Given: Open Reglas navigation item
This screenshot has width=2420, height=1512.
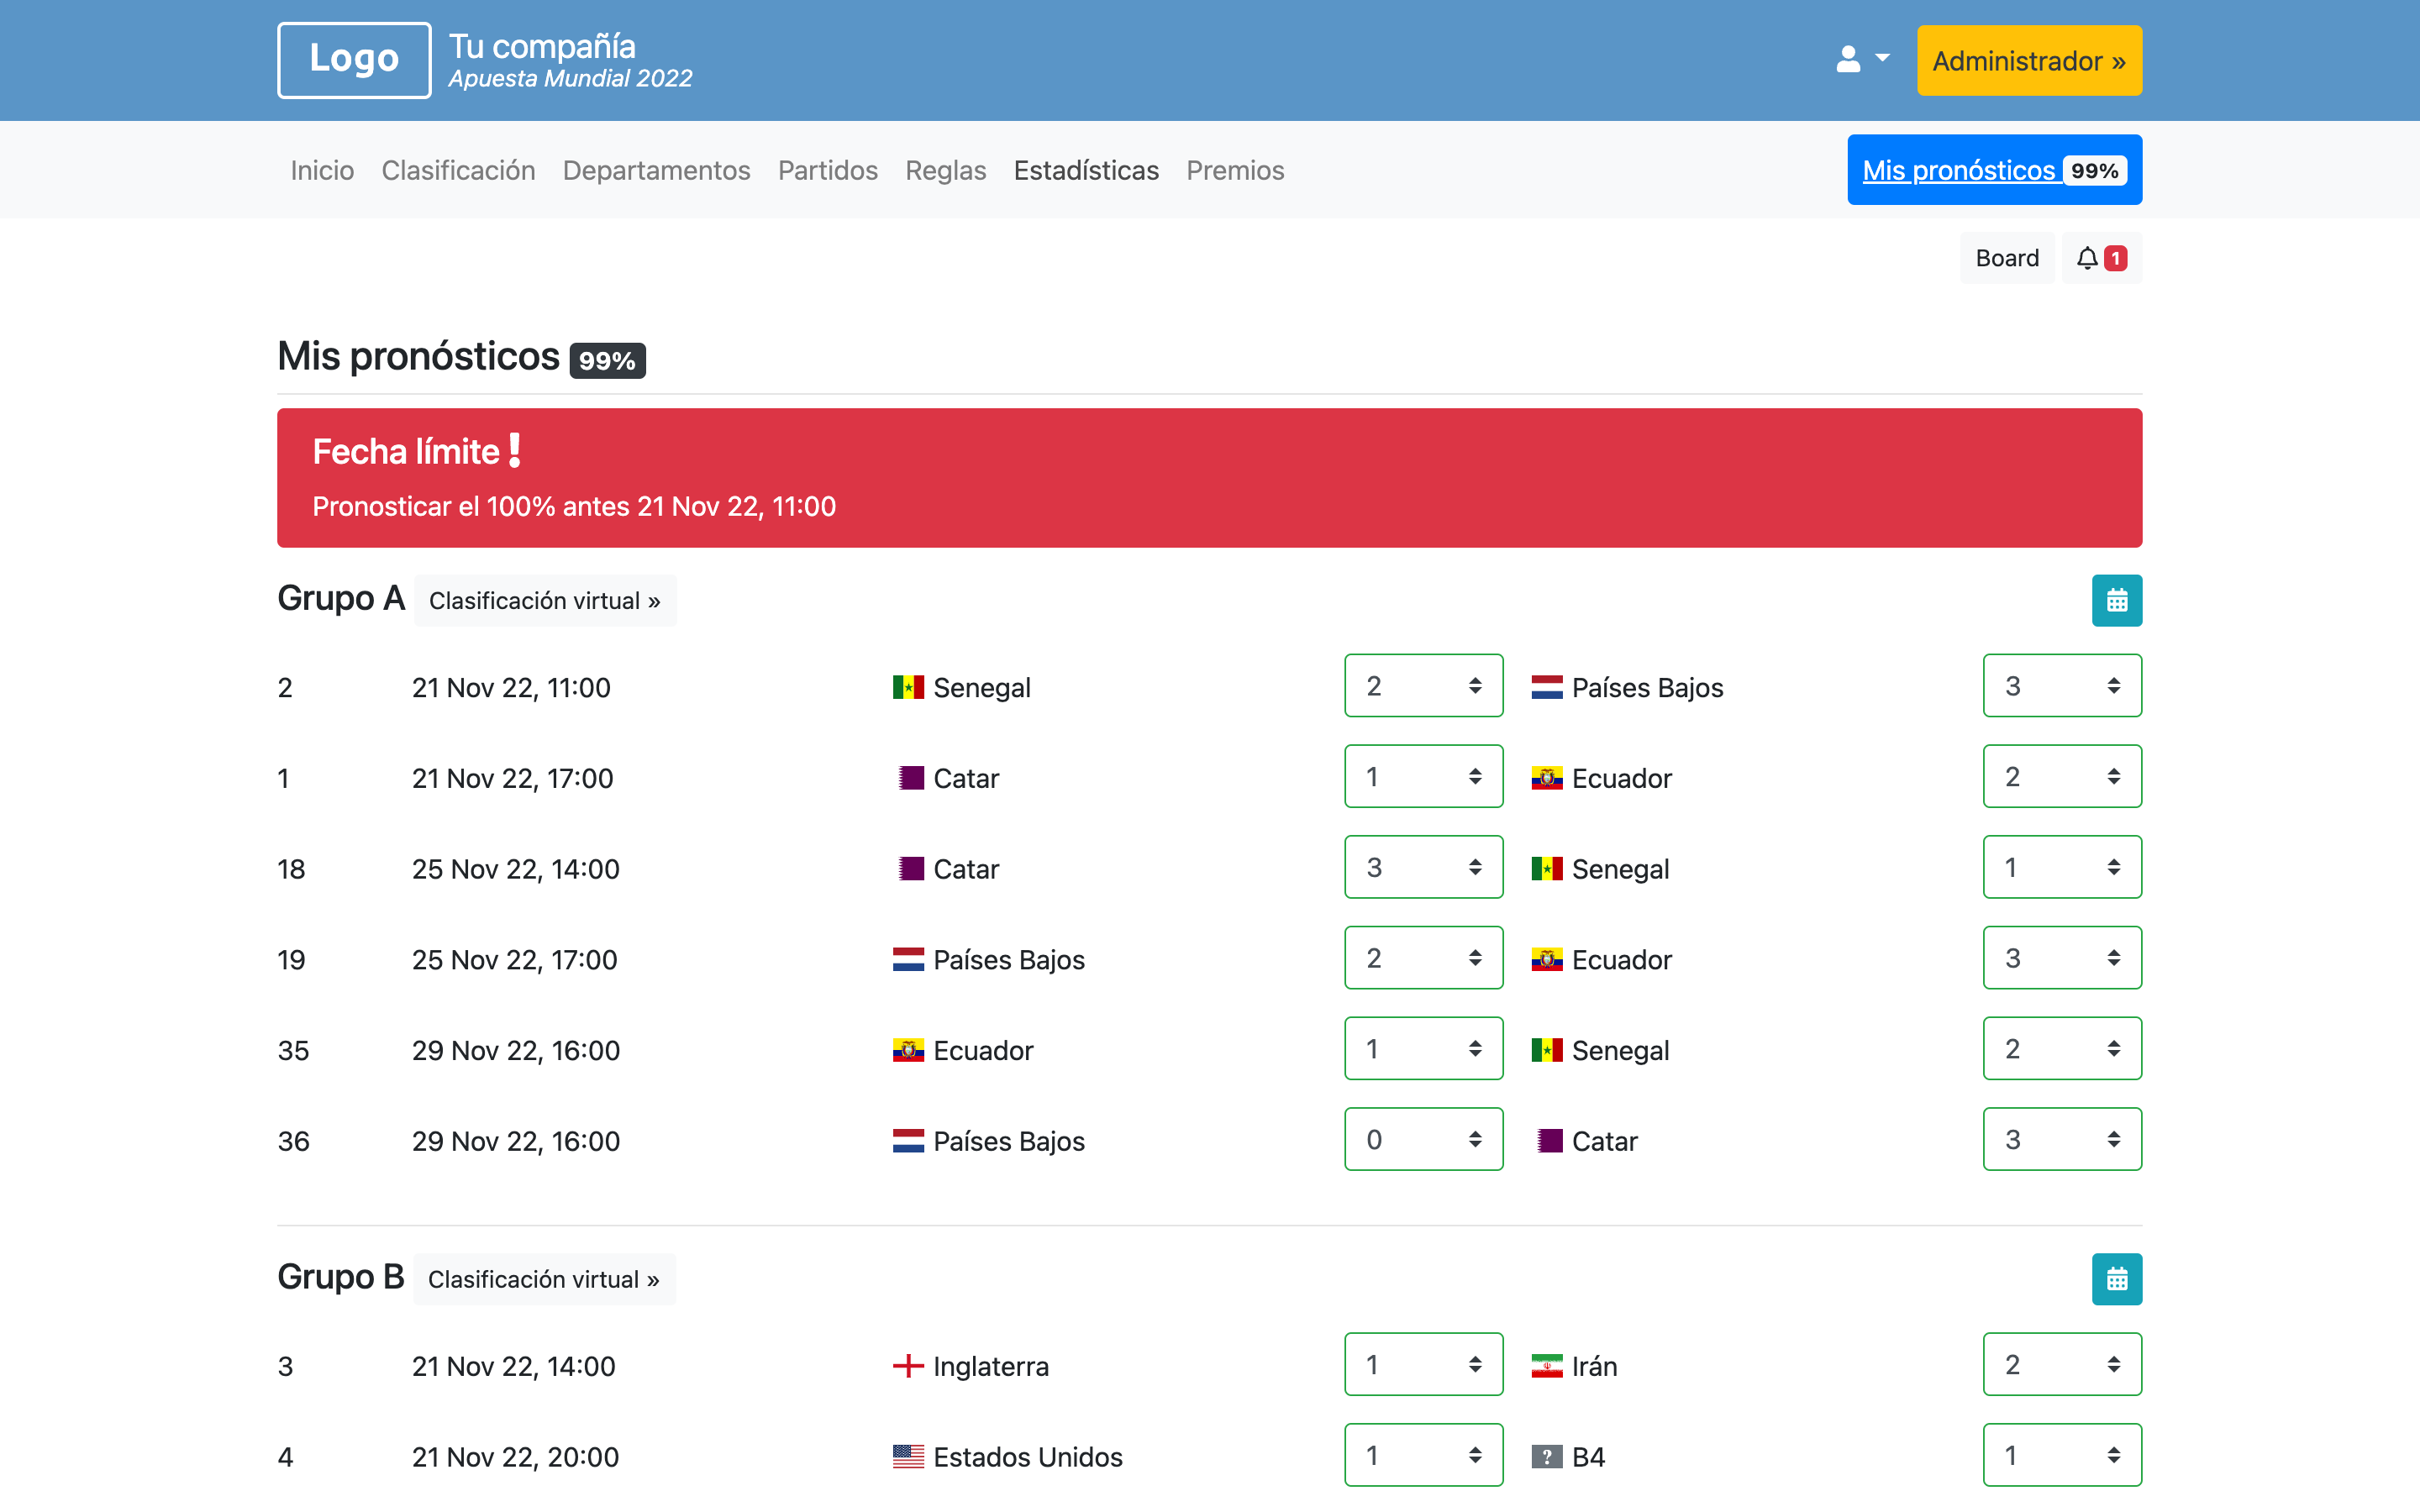Looking at the screenshot, I should pyautogui.click(x=945, y=170).
